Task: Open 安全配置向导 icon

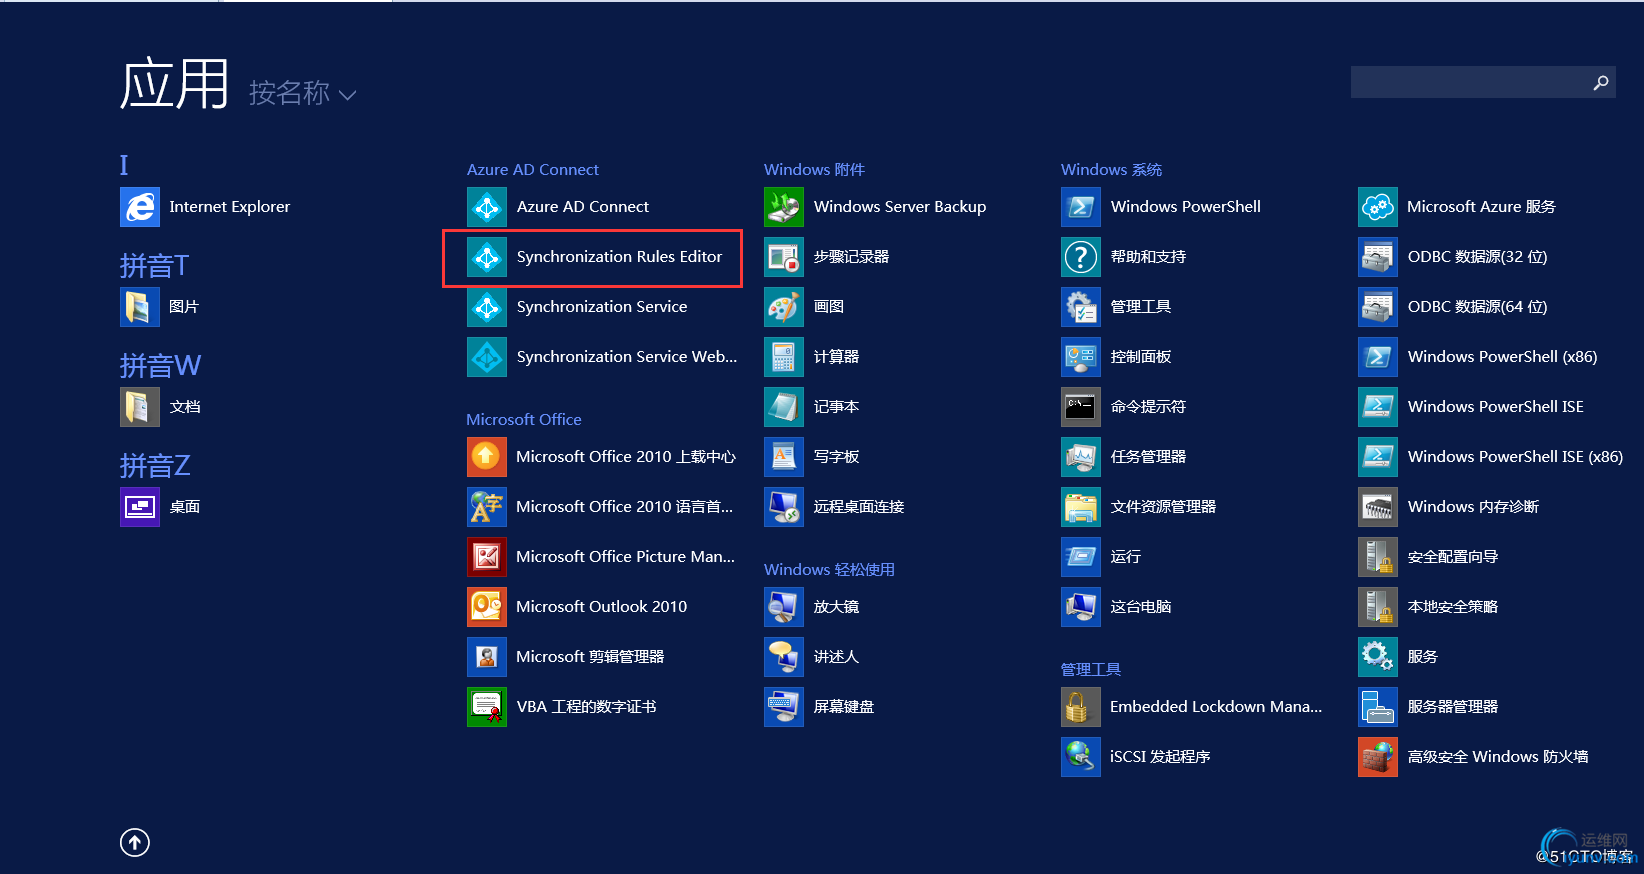Action: 1378,557
